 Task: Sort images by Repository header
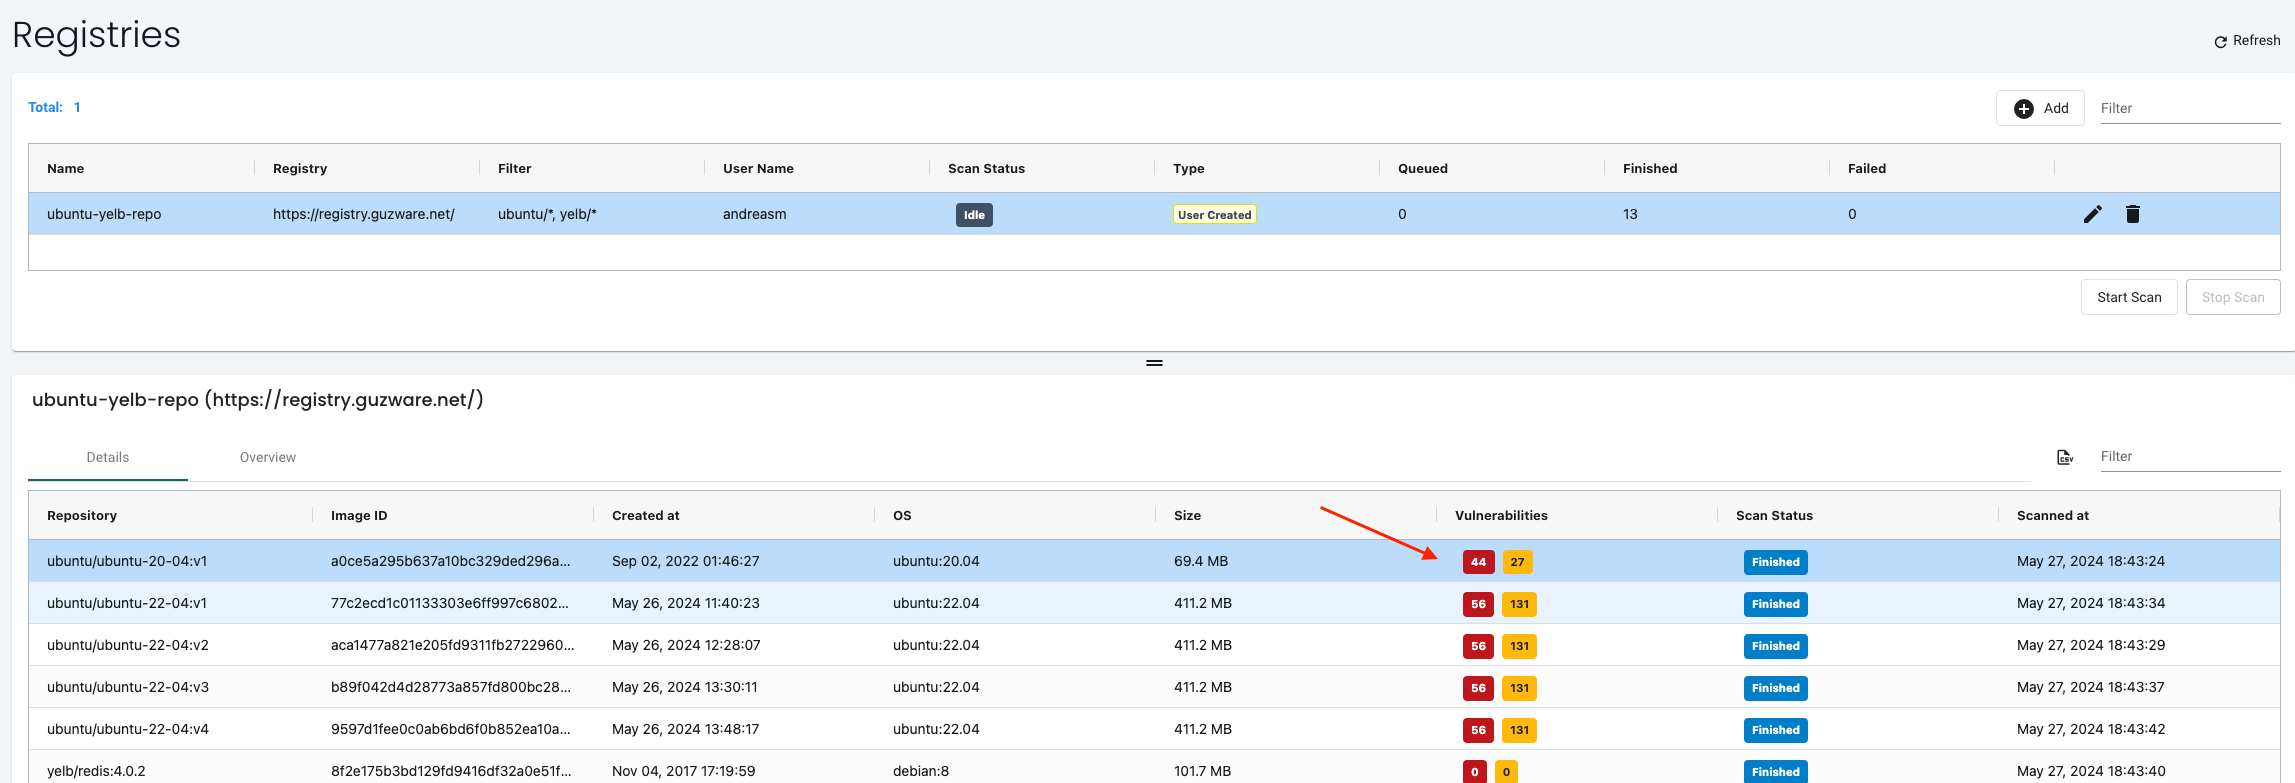click(82, 515)
